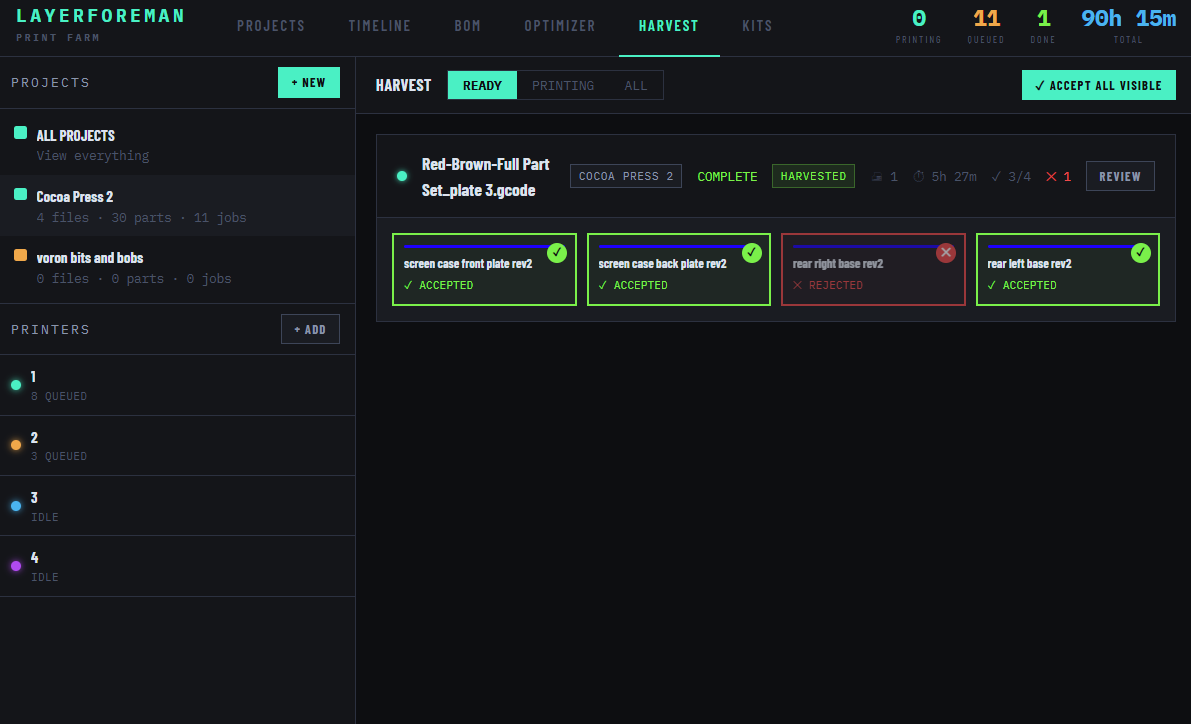This screenshot has width=1191, height=724.
Task: Click Accept All Visible button
Action: (x=1098, y=85)
